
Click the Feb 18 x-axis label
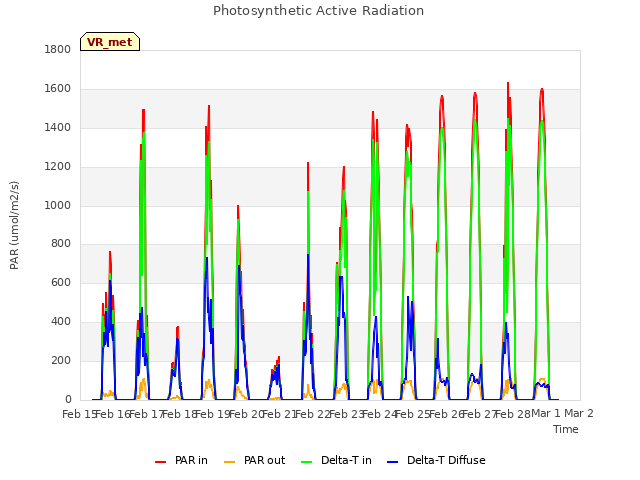(x=180, y=414)
